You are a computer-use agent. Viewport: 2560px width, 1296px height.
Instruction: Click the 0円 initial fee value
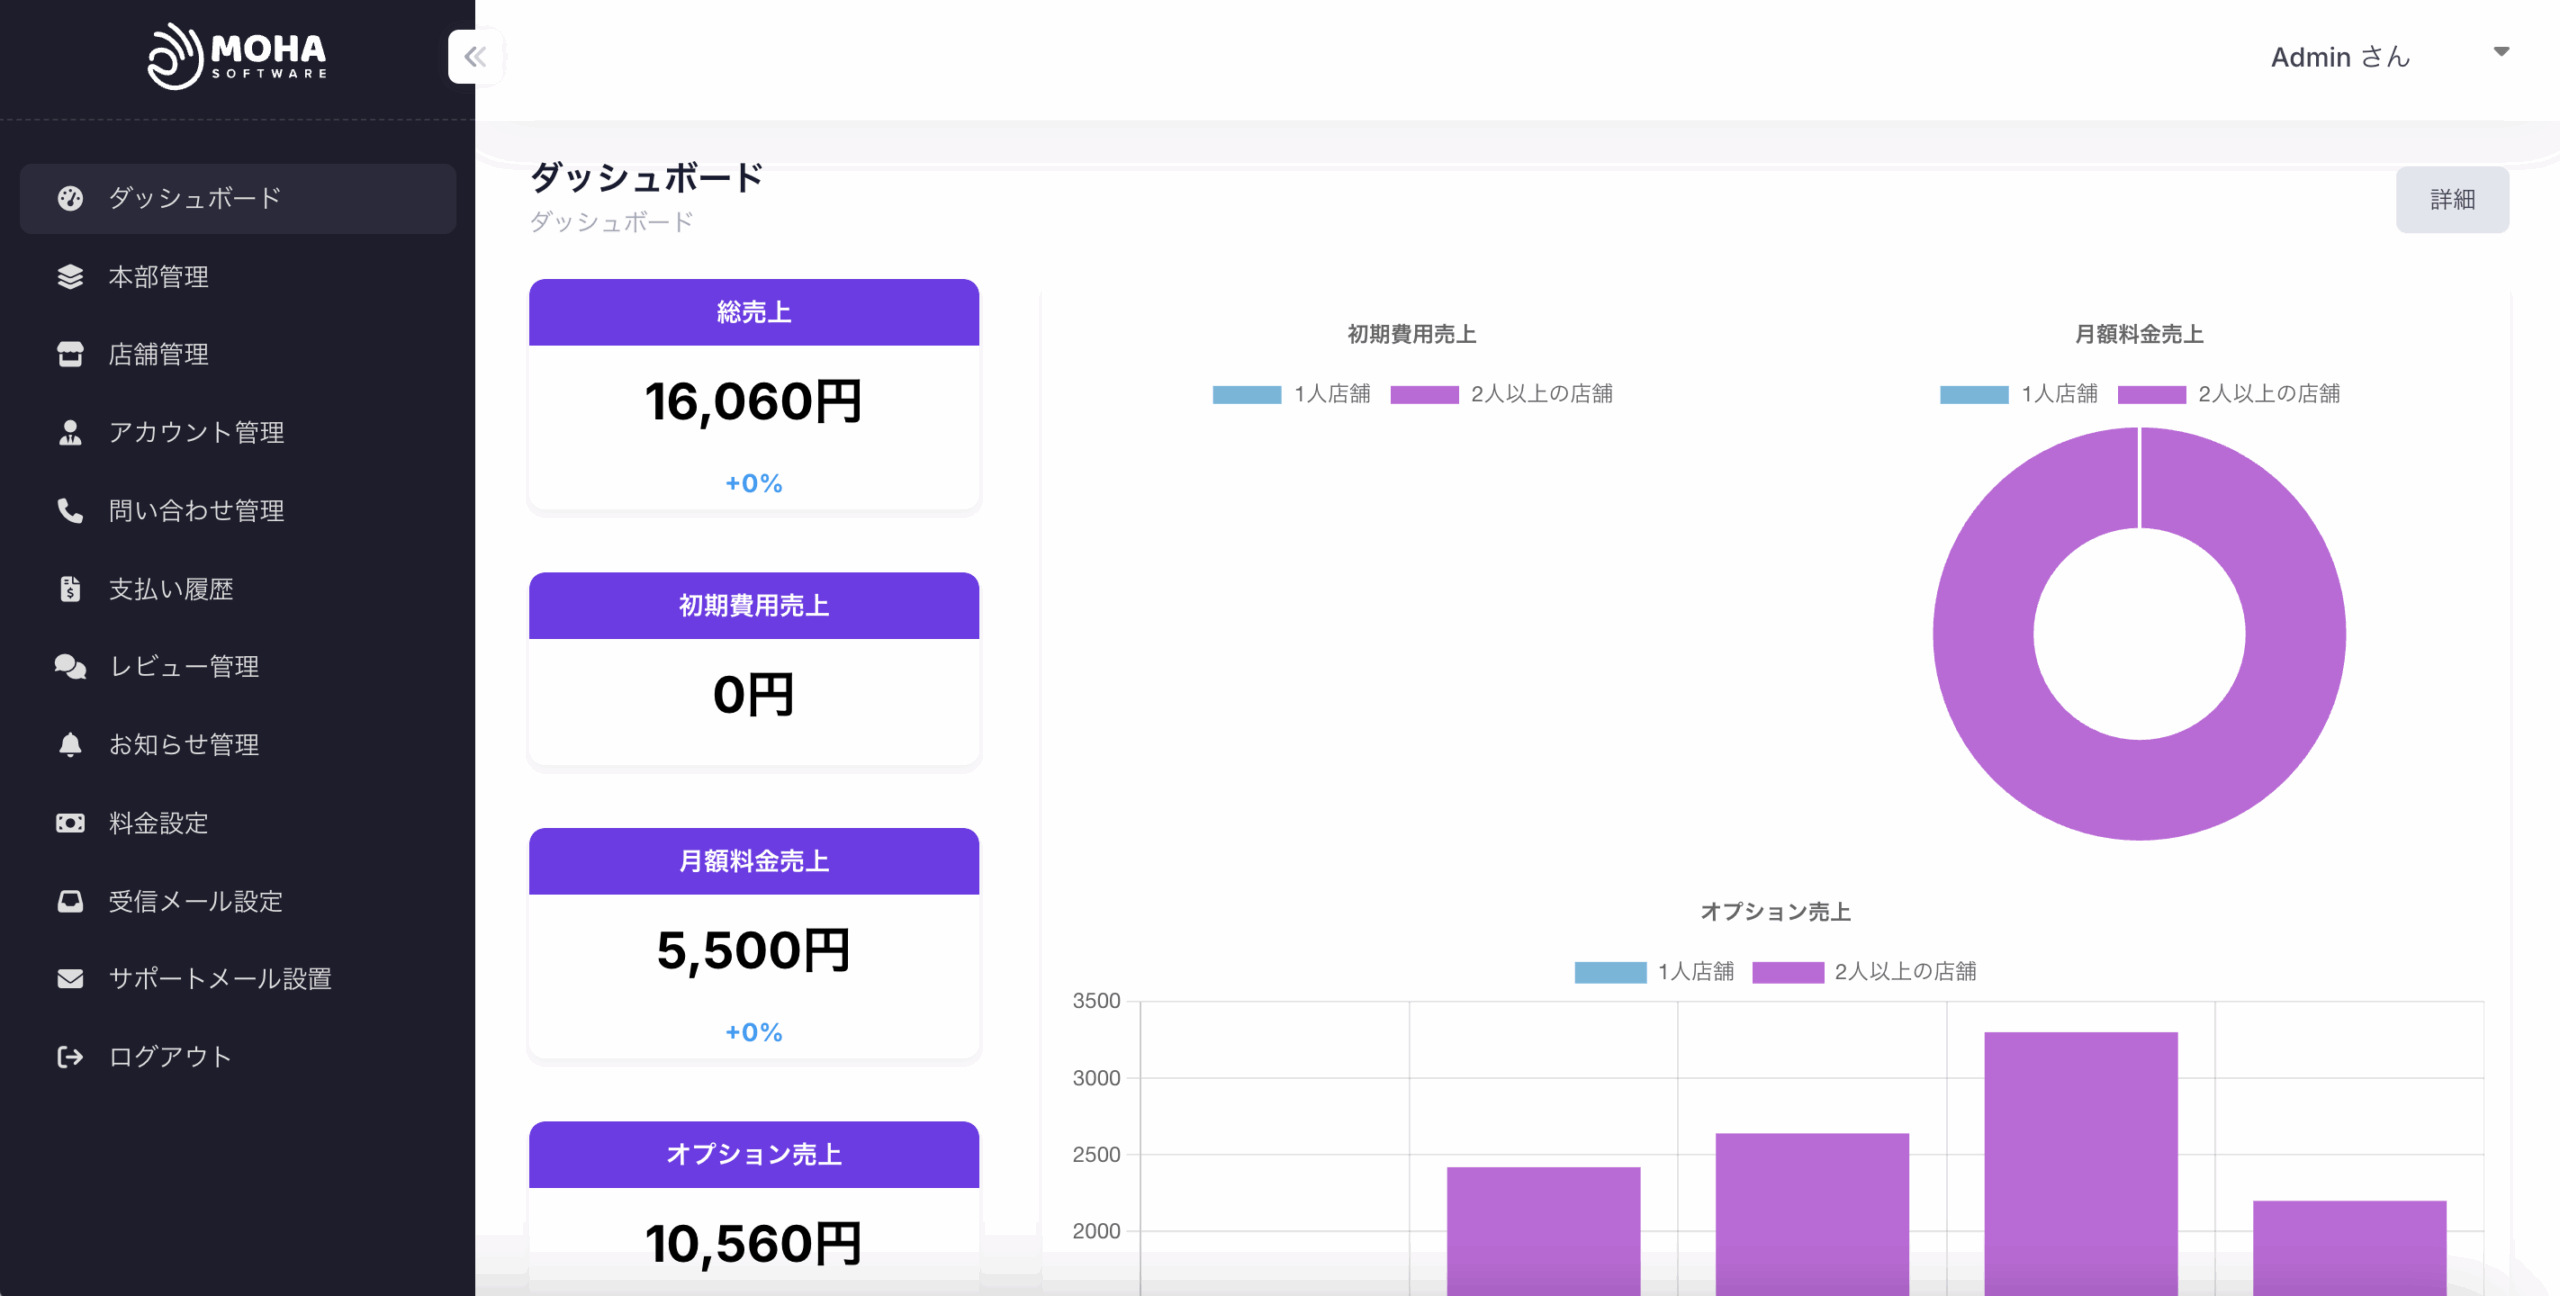click(x=754, y=695)
